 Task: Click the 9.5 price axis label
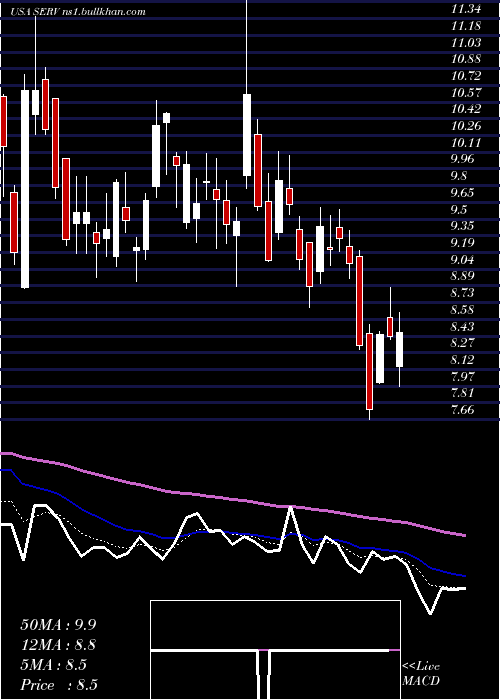coord(459,209)
